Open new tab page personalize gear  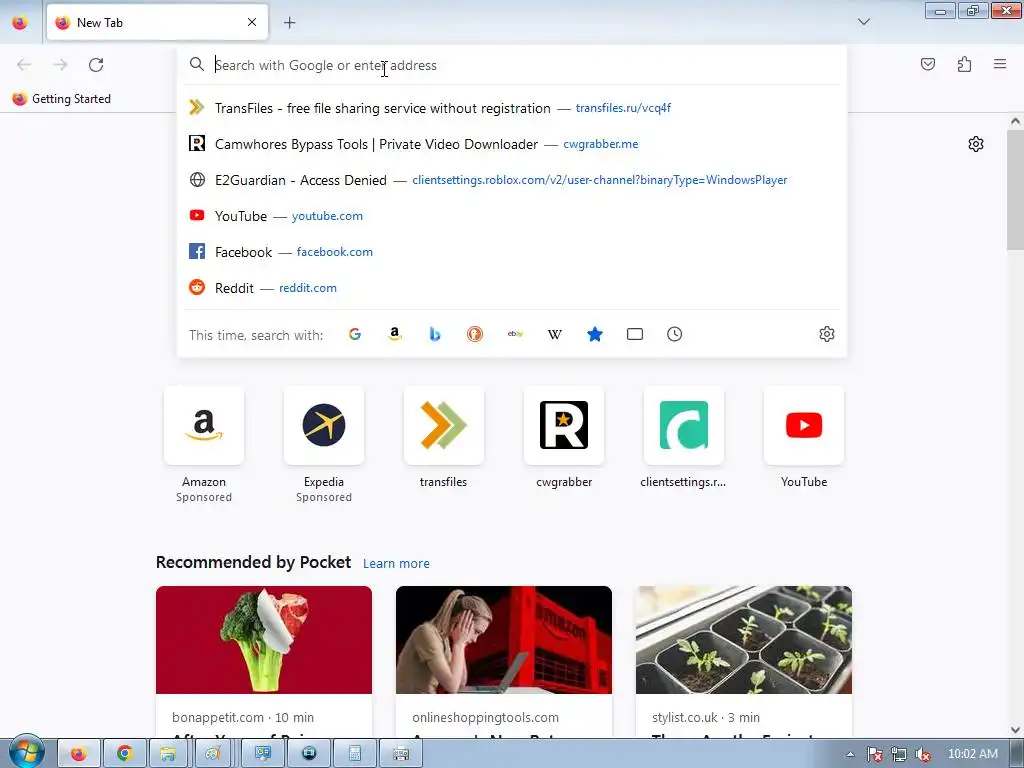click(x=976, y=144)
